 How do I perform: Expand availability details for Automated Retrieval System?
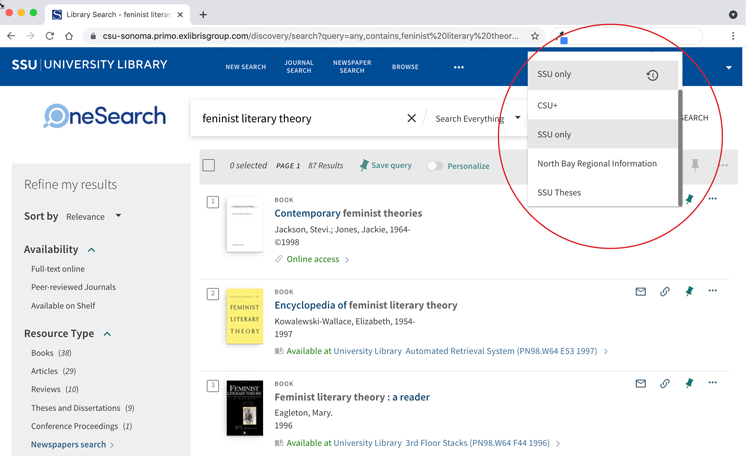[x=606, y=352]
